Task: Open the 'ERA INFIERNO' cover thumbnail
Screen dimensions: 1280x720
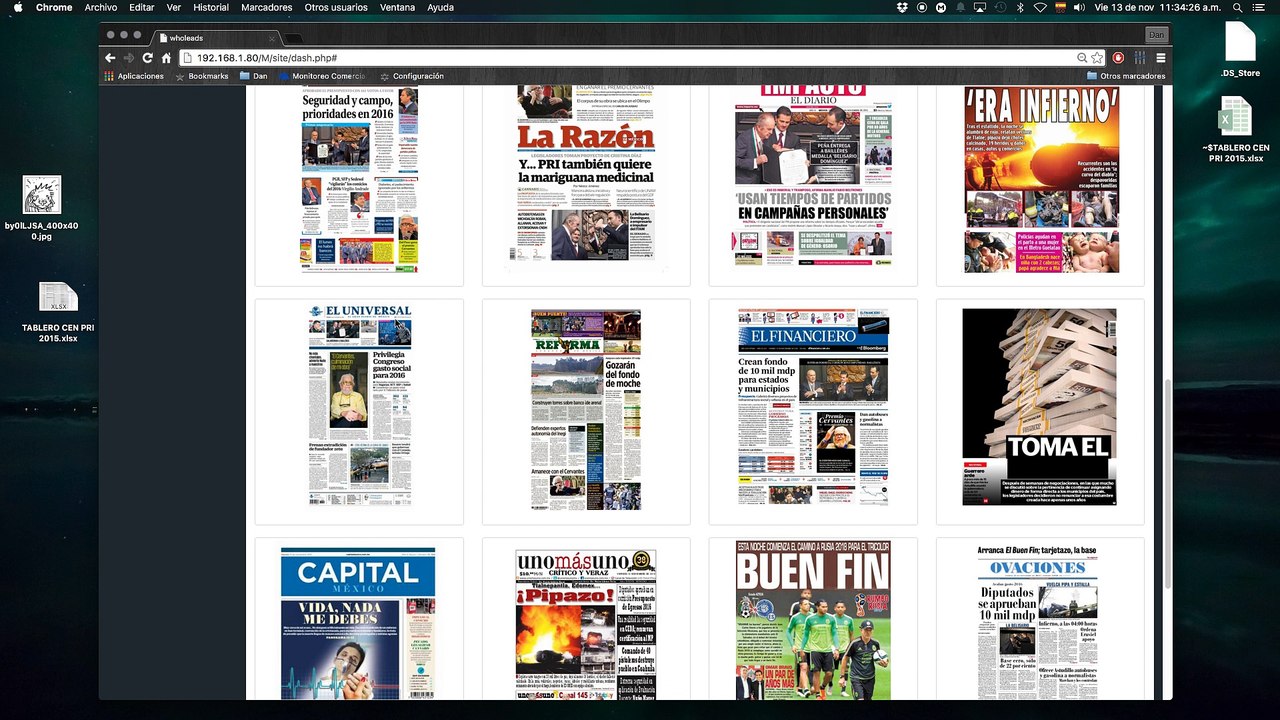Action: 1042,180
